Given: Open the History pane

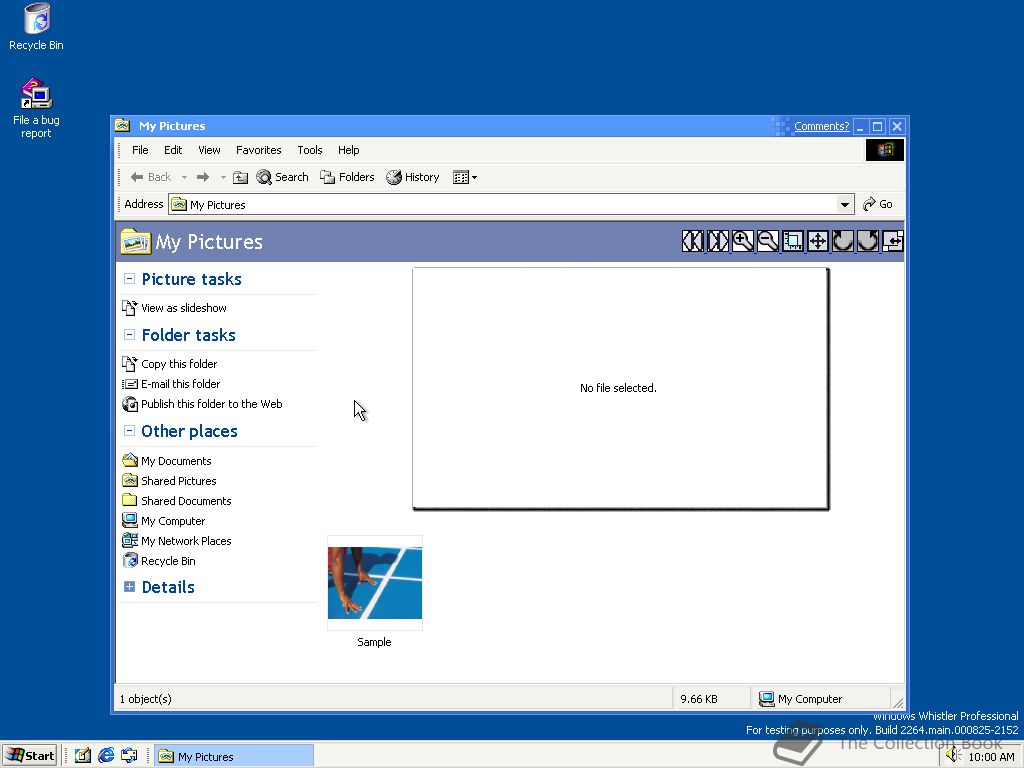Looking at the screenshot, I should pyautogui.click(x=413, y=177).
